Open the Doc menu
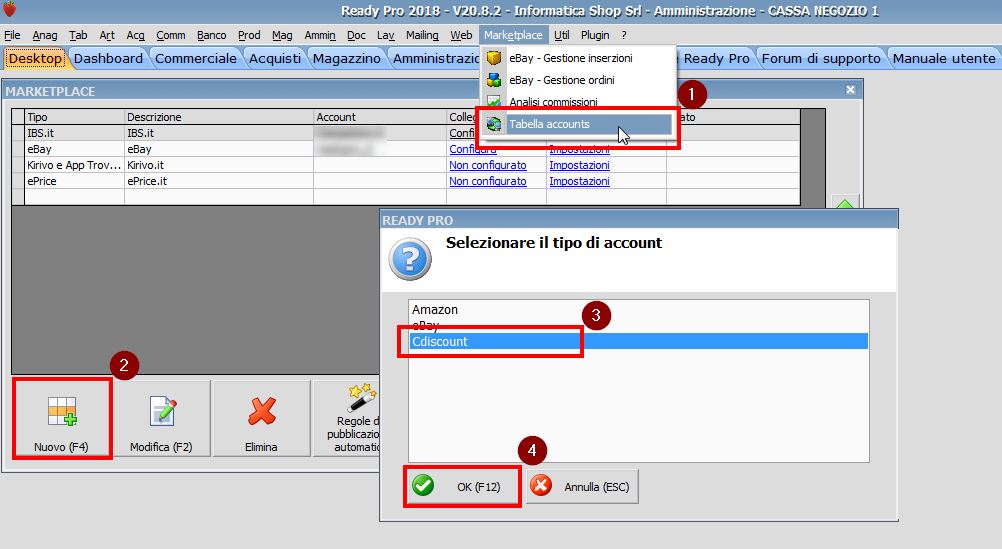This screenshot has width=1002, height=549. pyautogui.click(x=356, y=35)
